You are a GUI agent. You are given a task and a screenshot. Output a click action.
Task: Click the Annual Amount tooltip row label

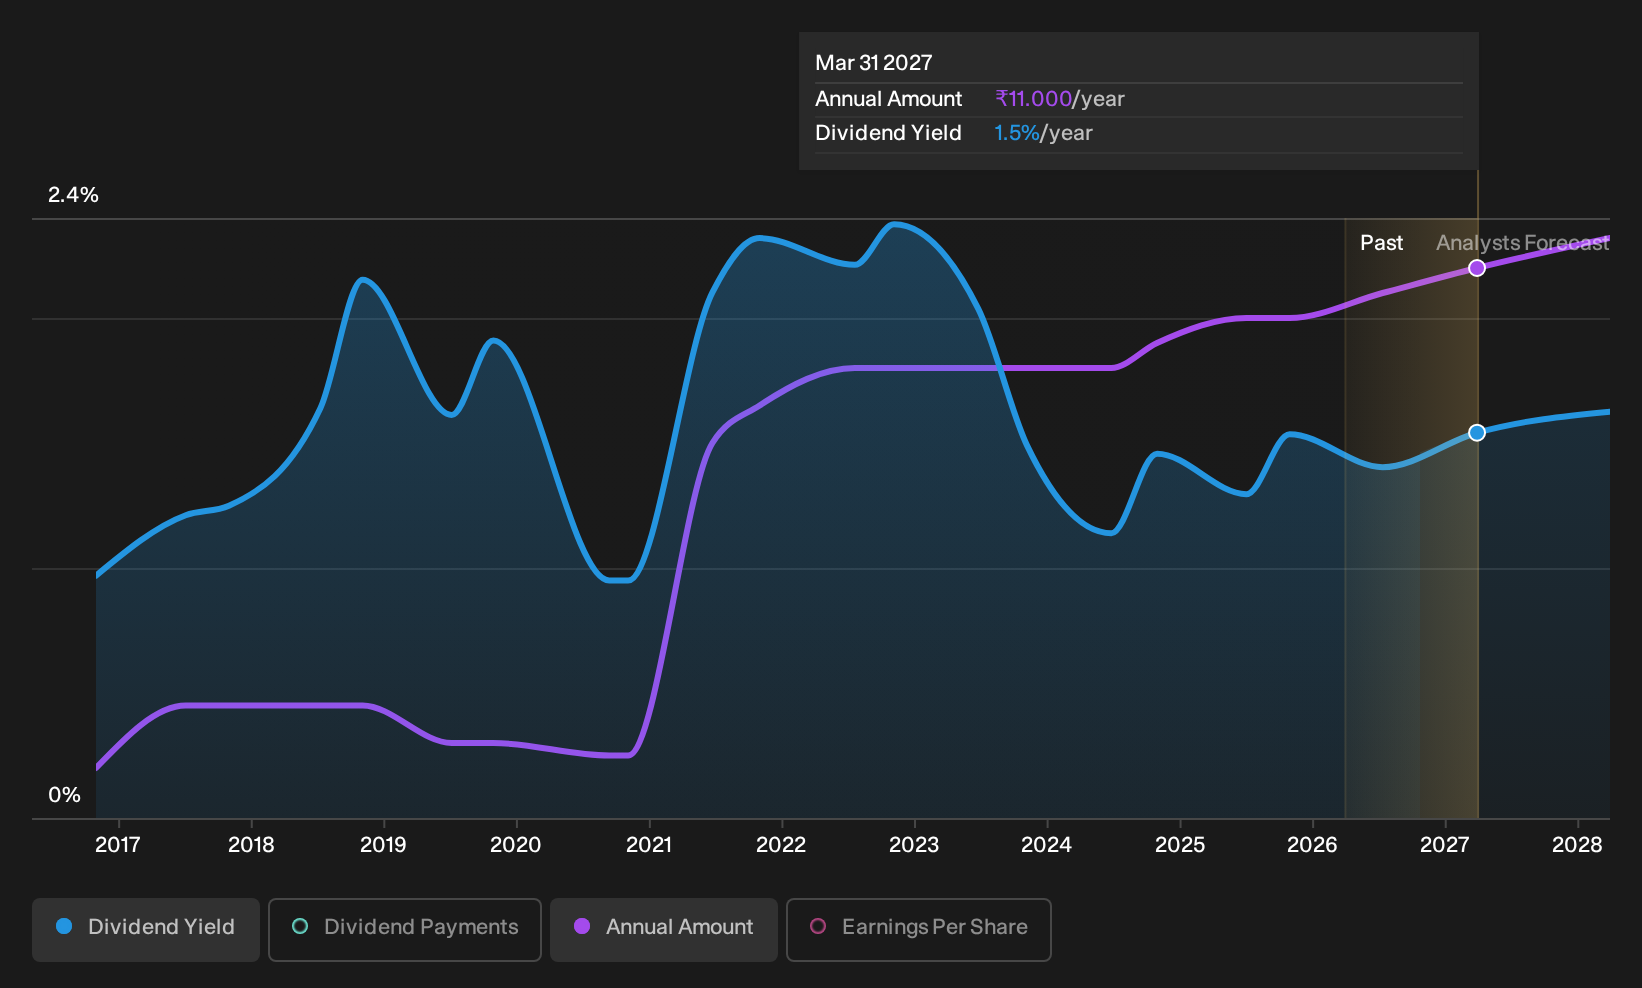click(889, 99)
